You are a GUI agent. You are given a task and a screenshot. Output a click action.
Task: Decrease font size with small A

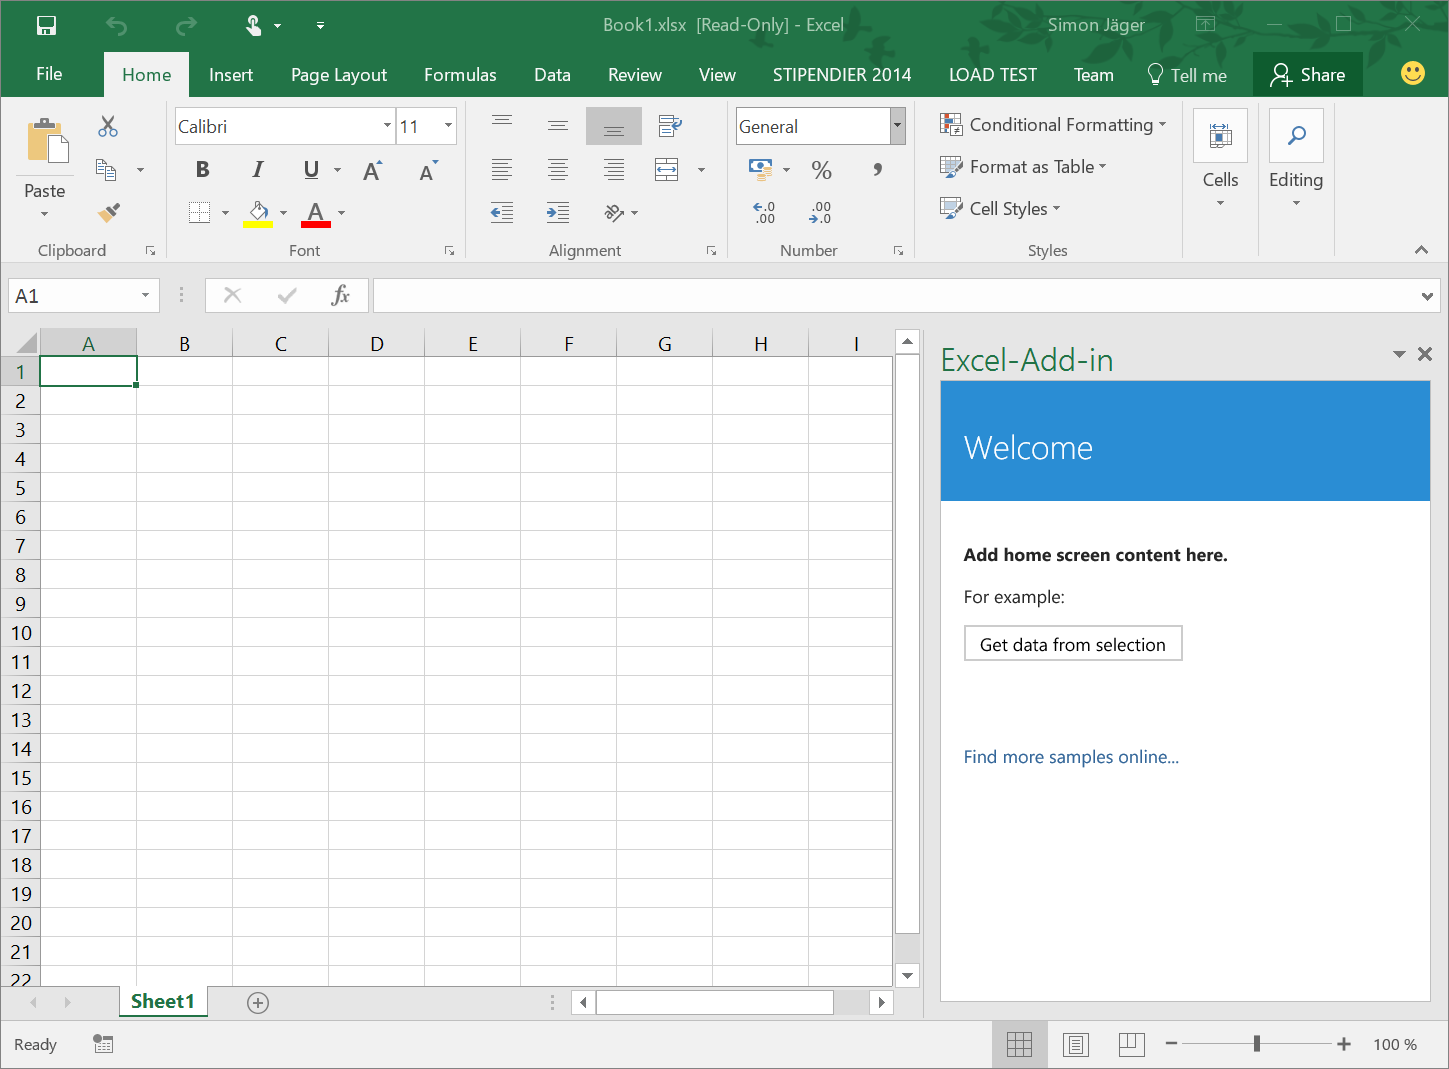pos(428,170)
